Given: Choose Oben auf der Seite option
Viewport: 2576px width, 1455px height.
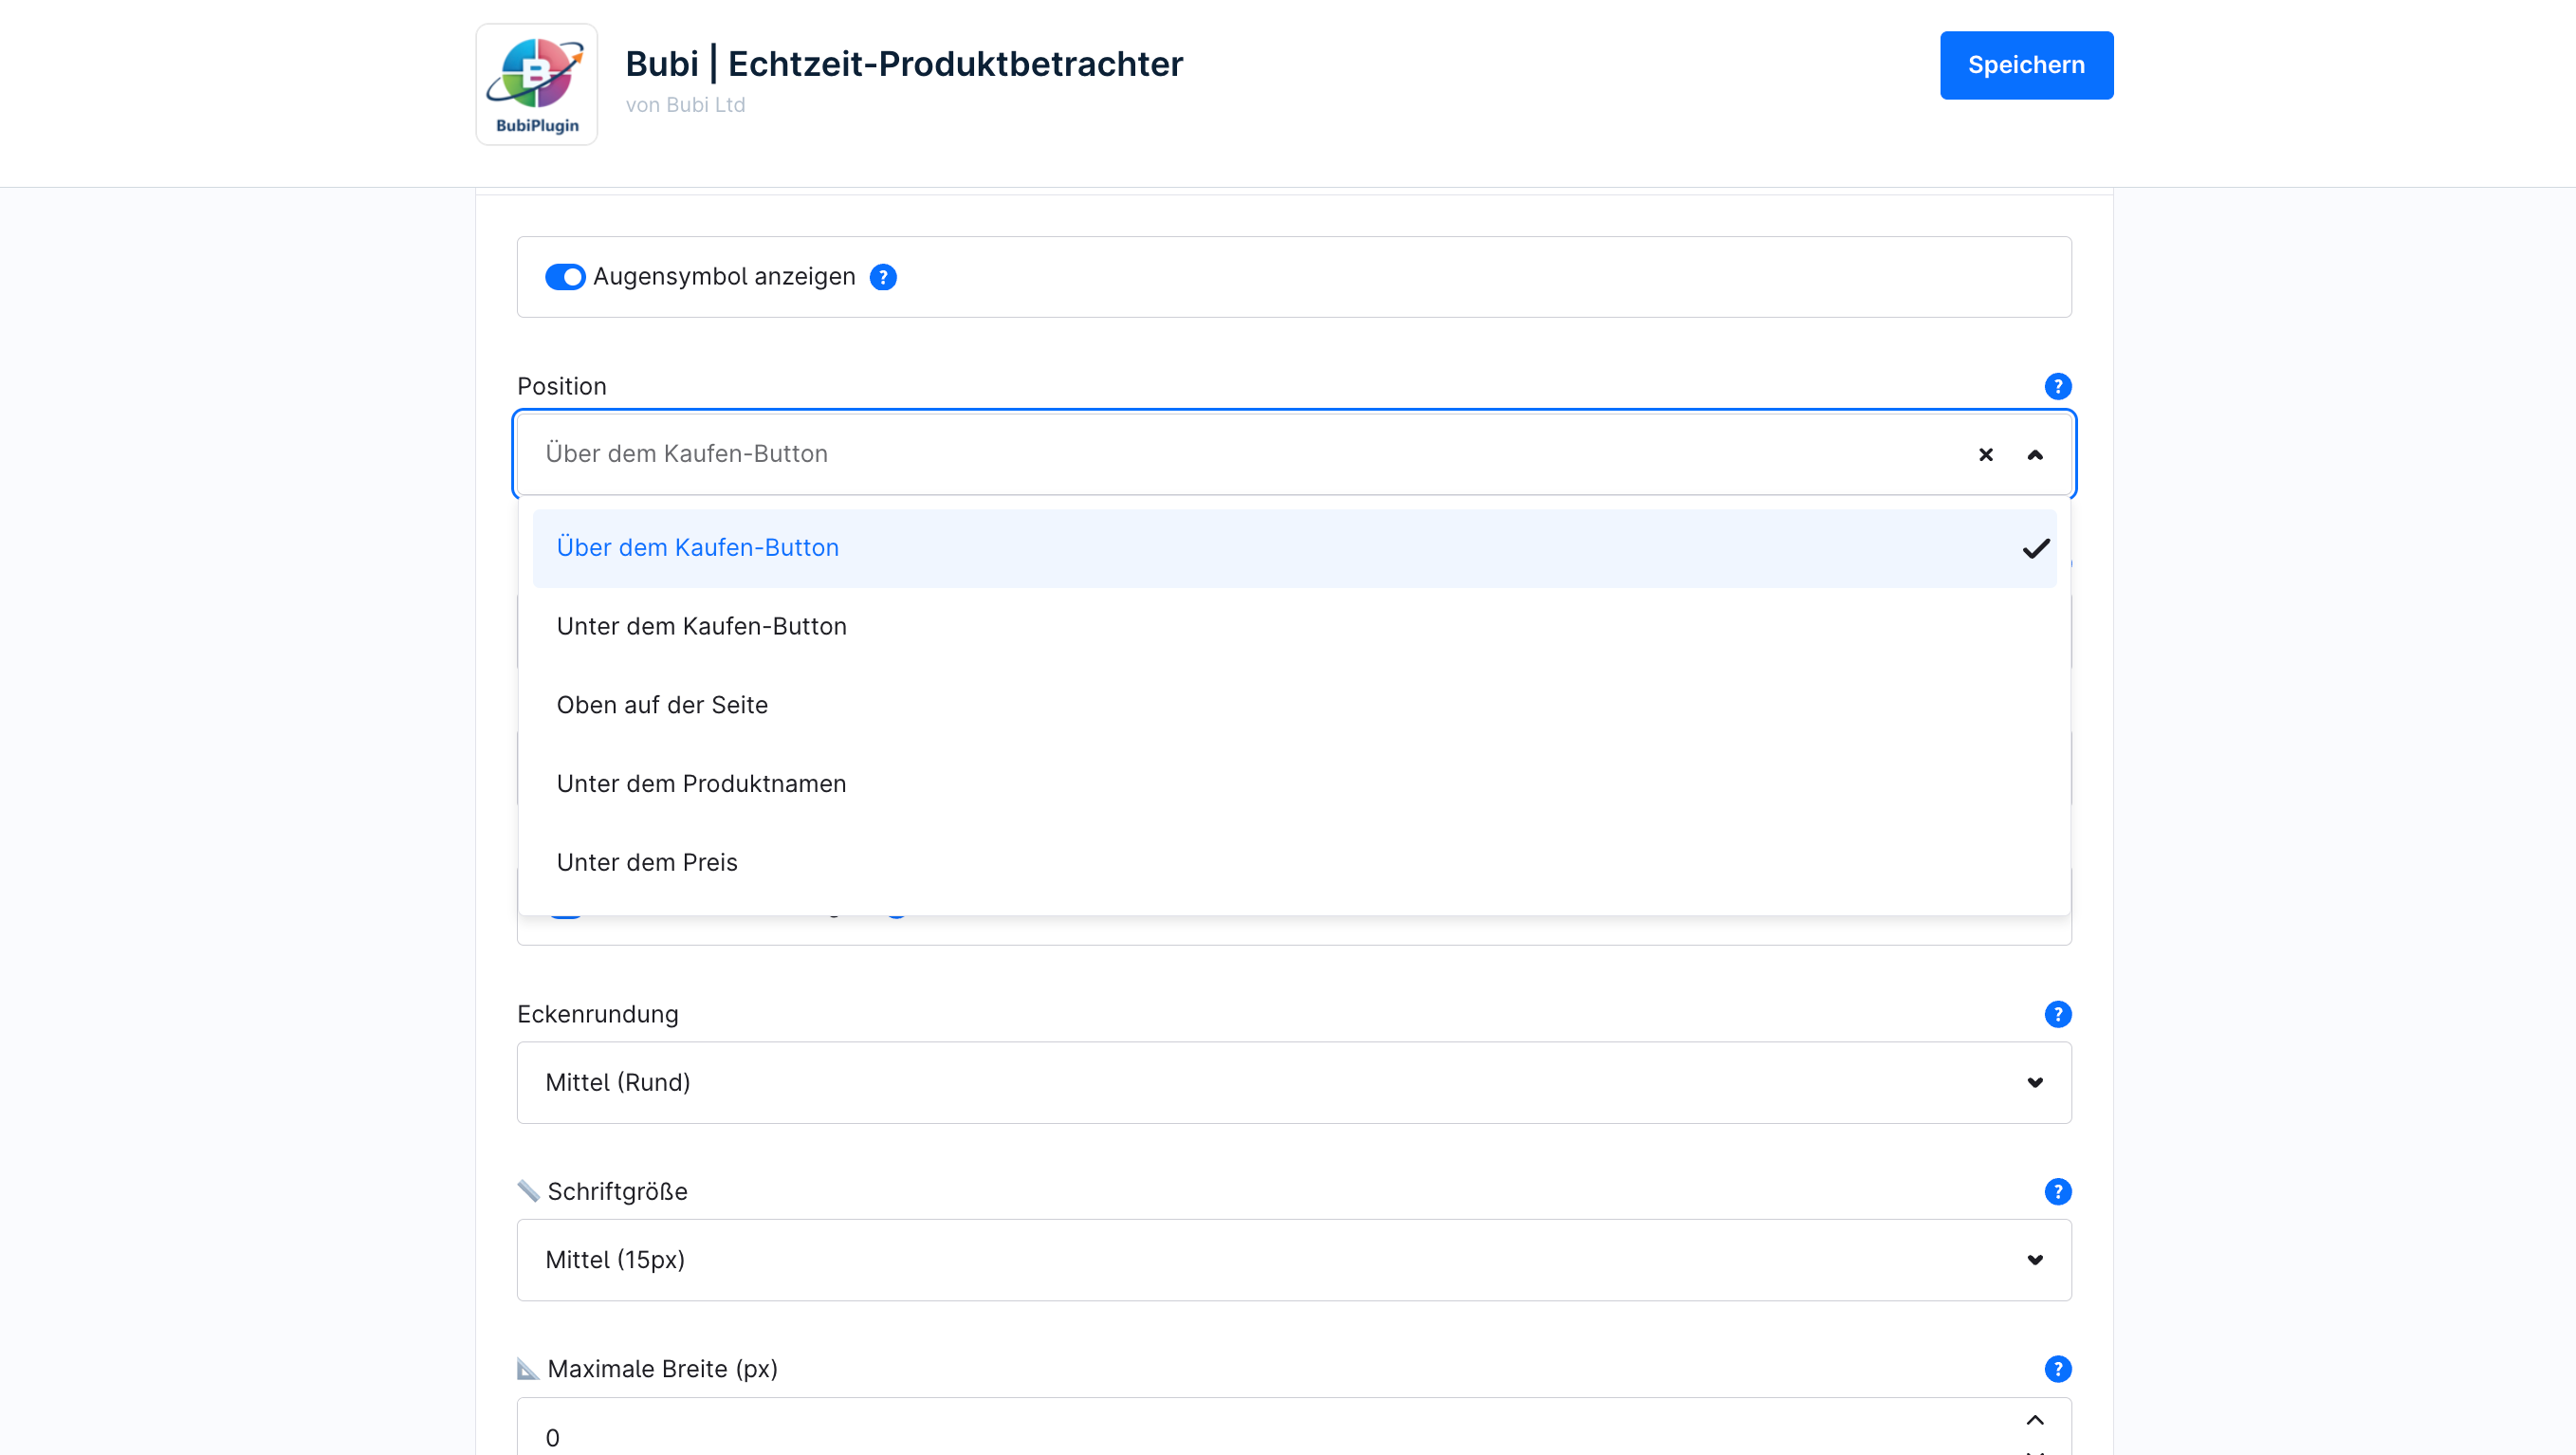Looking at the screenshot, I should click(x=662, y=705).
